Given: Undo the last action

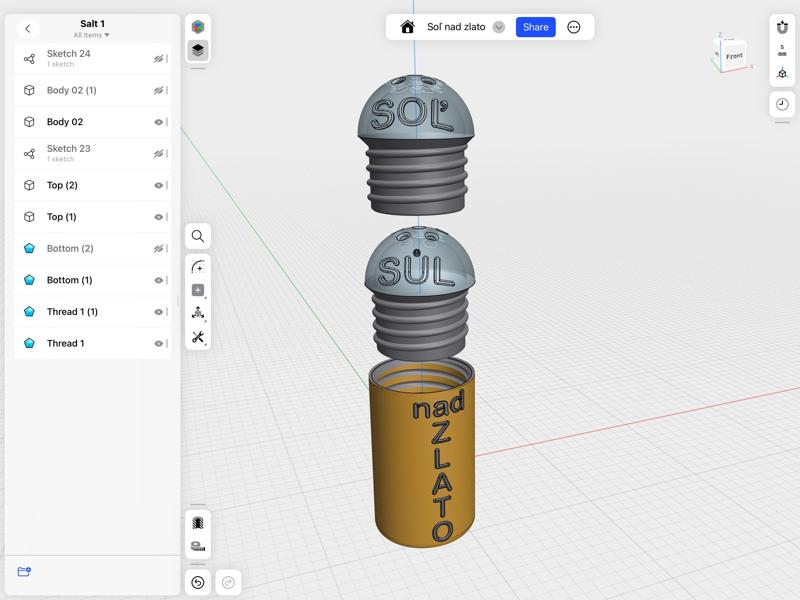Looking at the screenshot, I should [x=198, y=582].
